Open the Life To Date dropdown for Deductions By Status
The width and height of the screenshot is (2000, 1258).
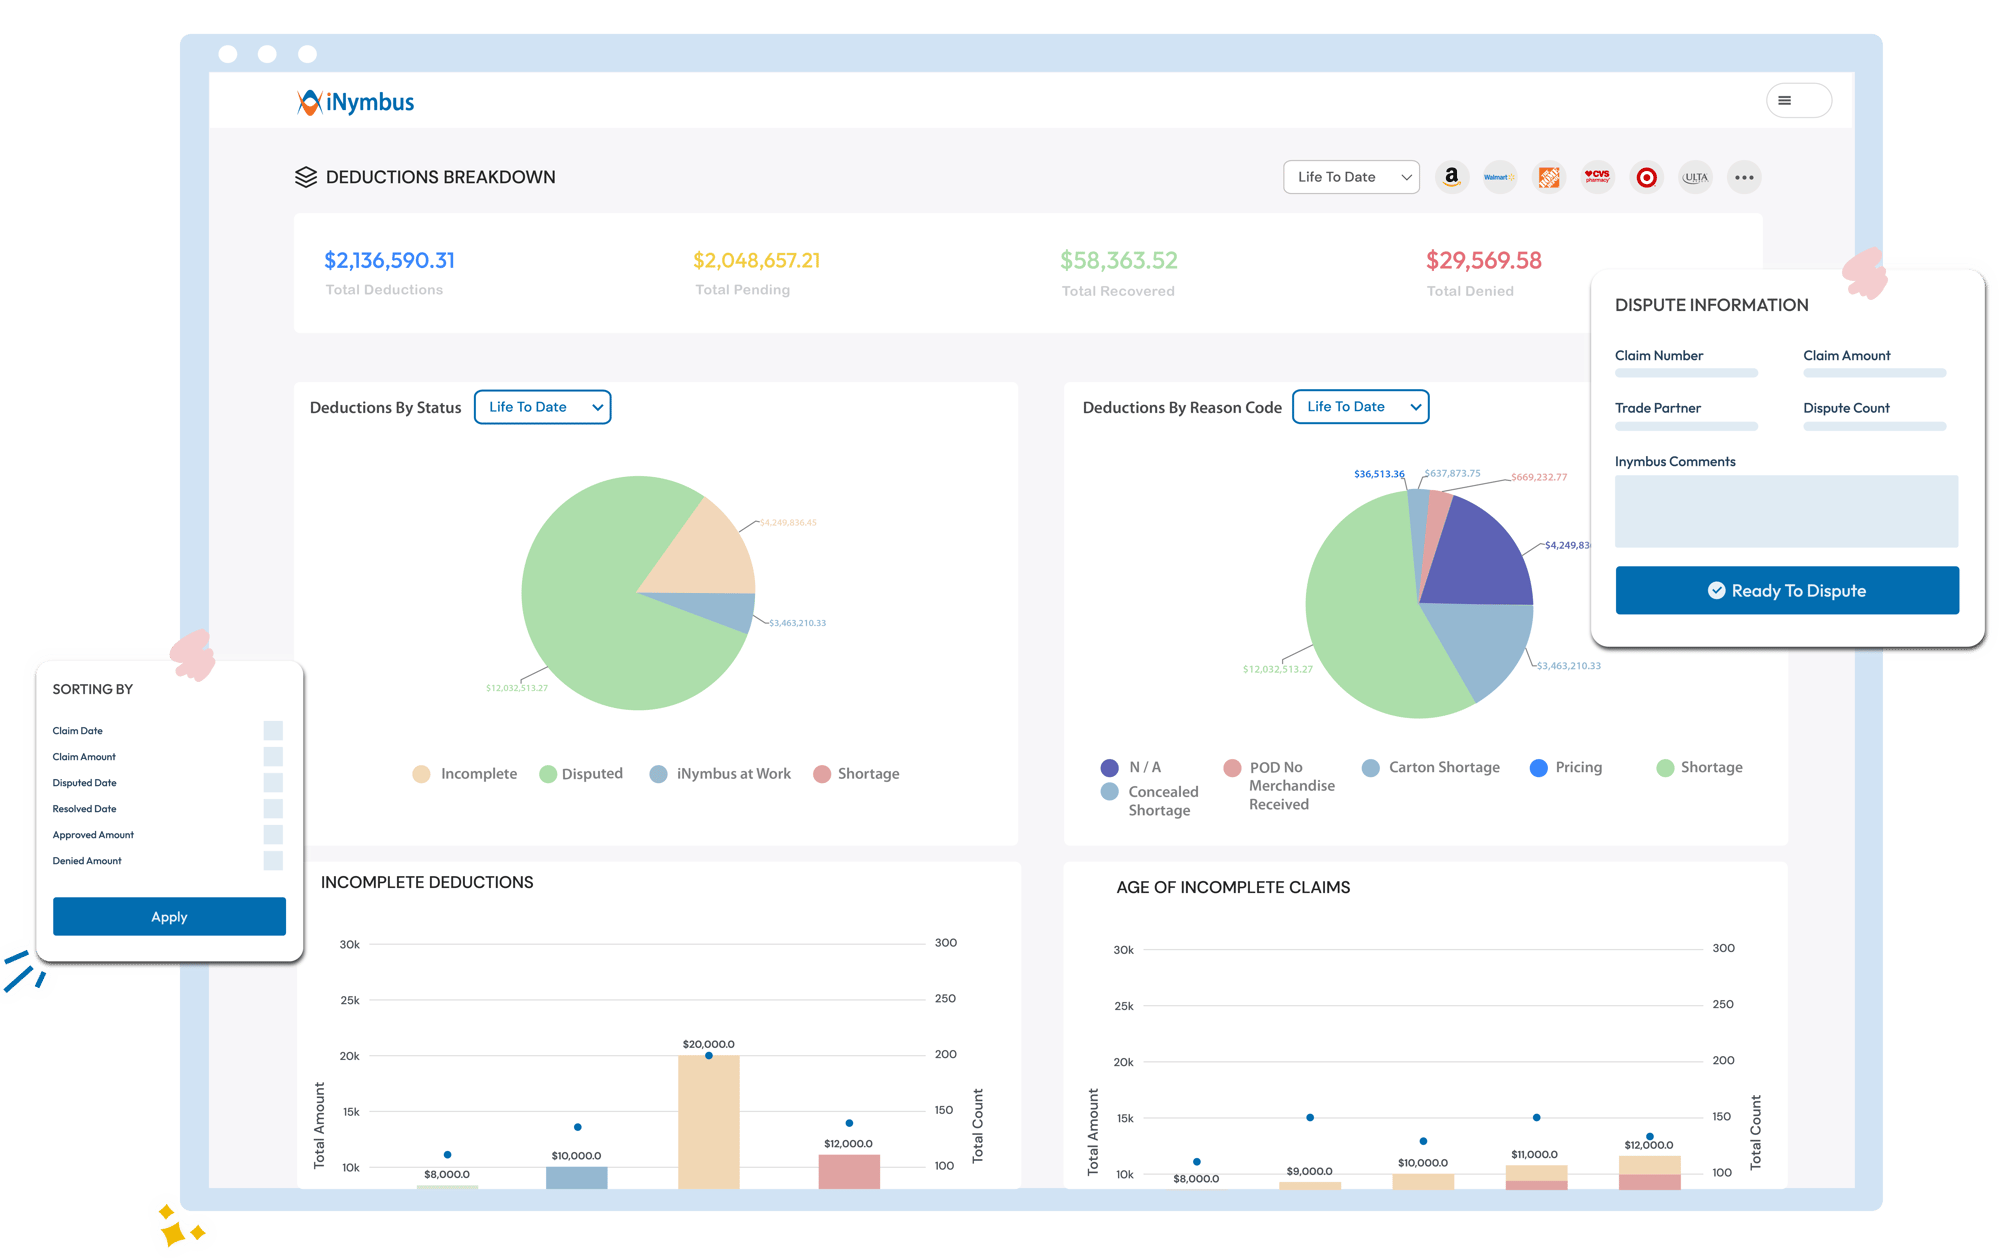pyautogui.click(x=542, y=407)
